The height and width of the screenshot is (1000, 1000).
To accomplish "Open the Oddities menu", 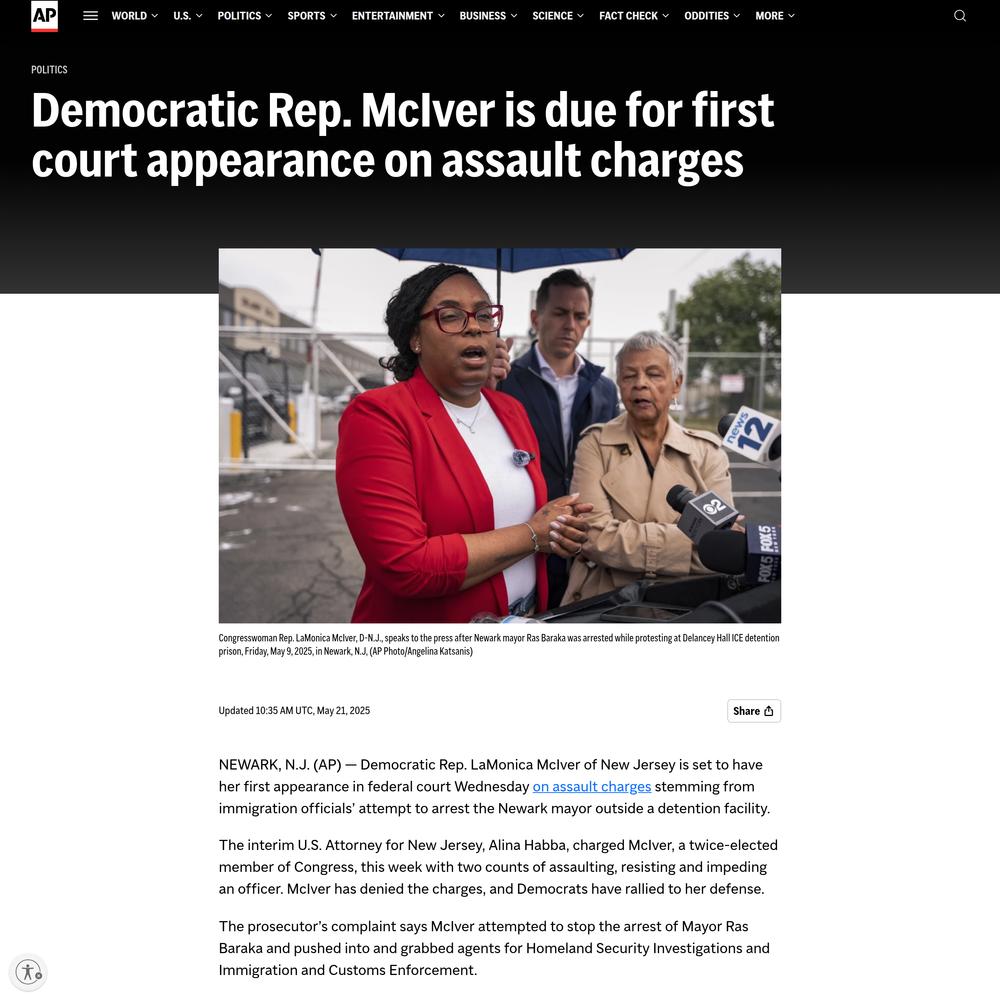I will click(712, 16).
